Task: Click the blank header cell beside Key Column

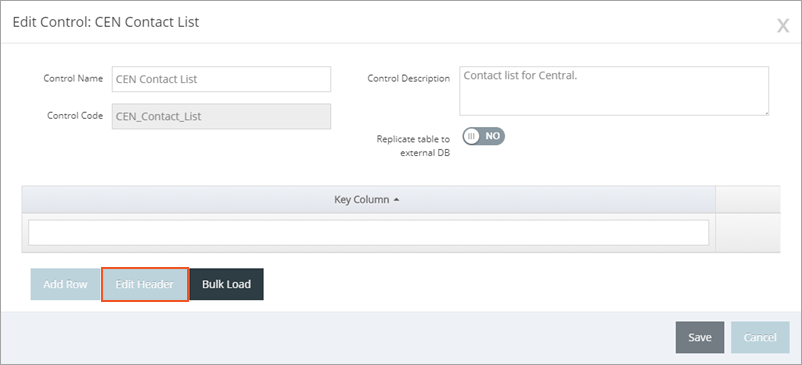Action: [x=748, y=199]
